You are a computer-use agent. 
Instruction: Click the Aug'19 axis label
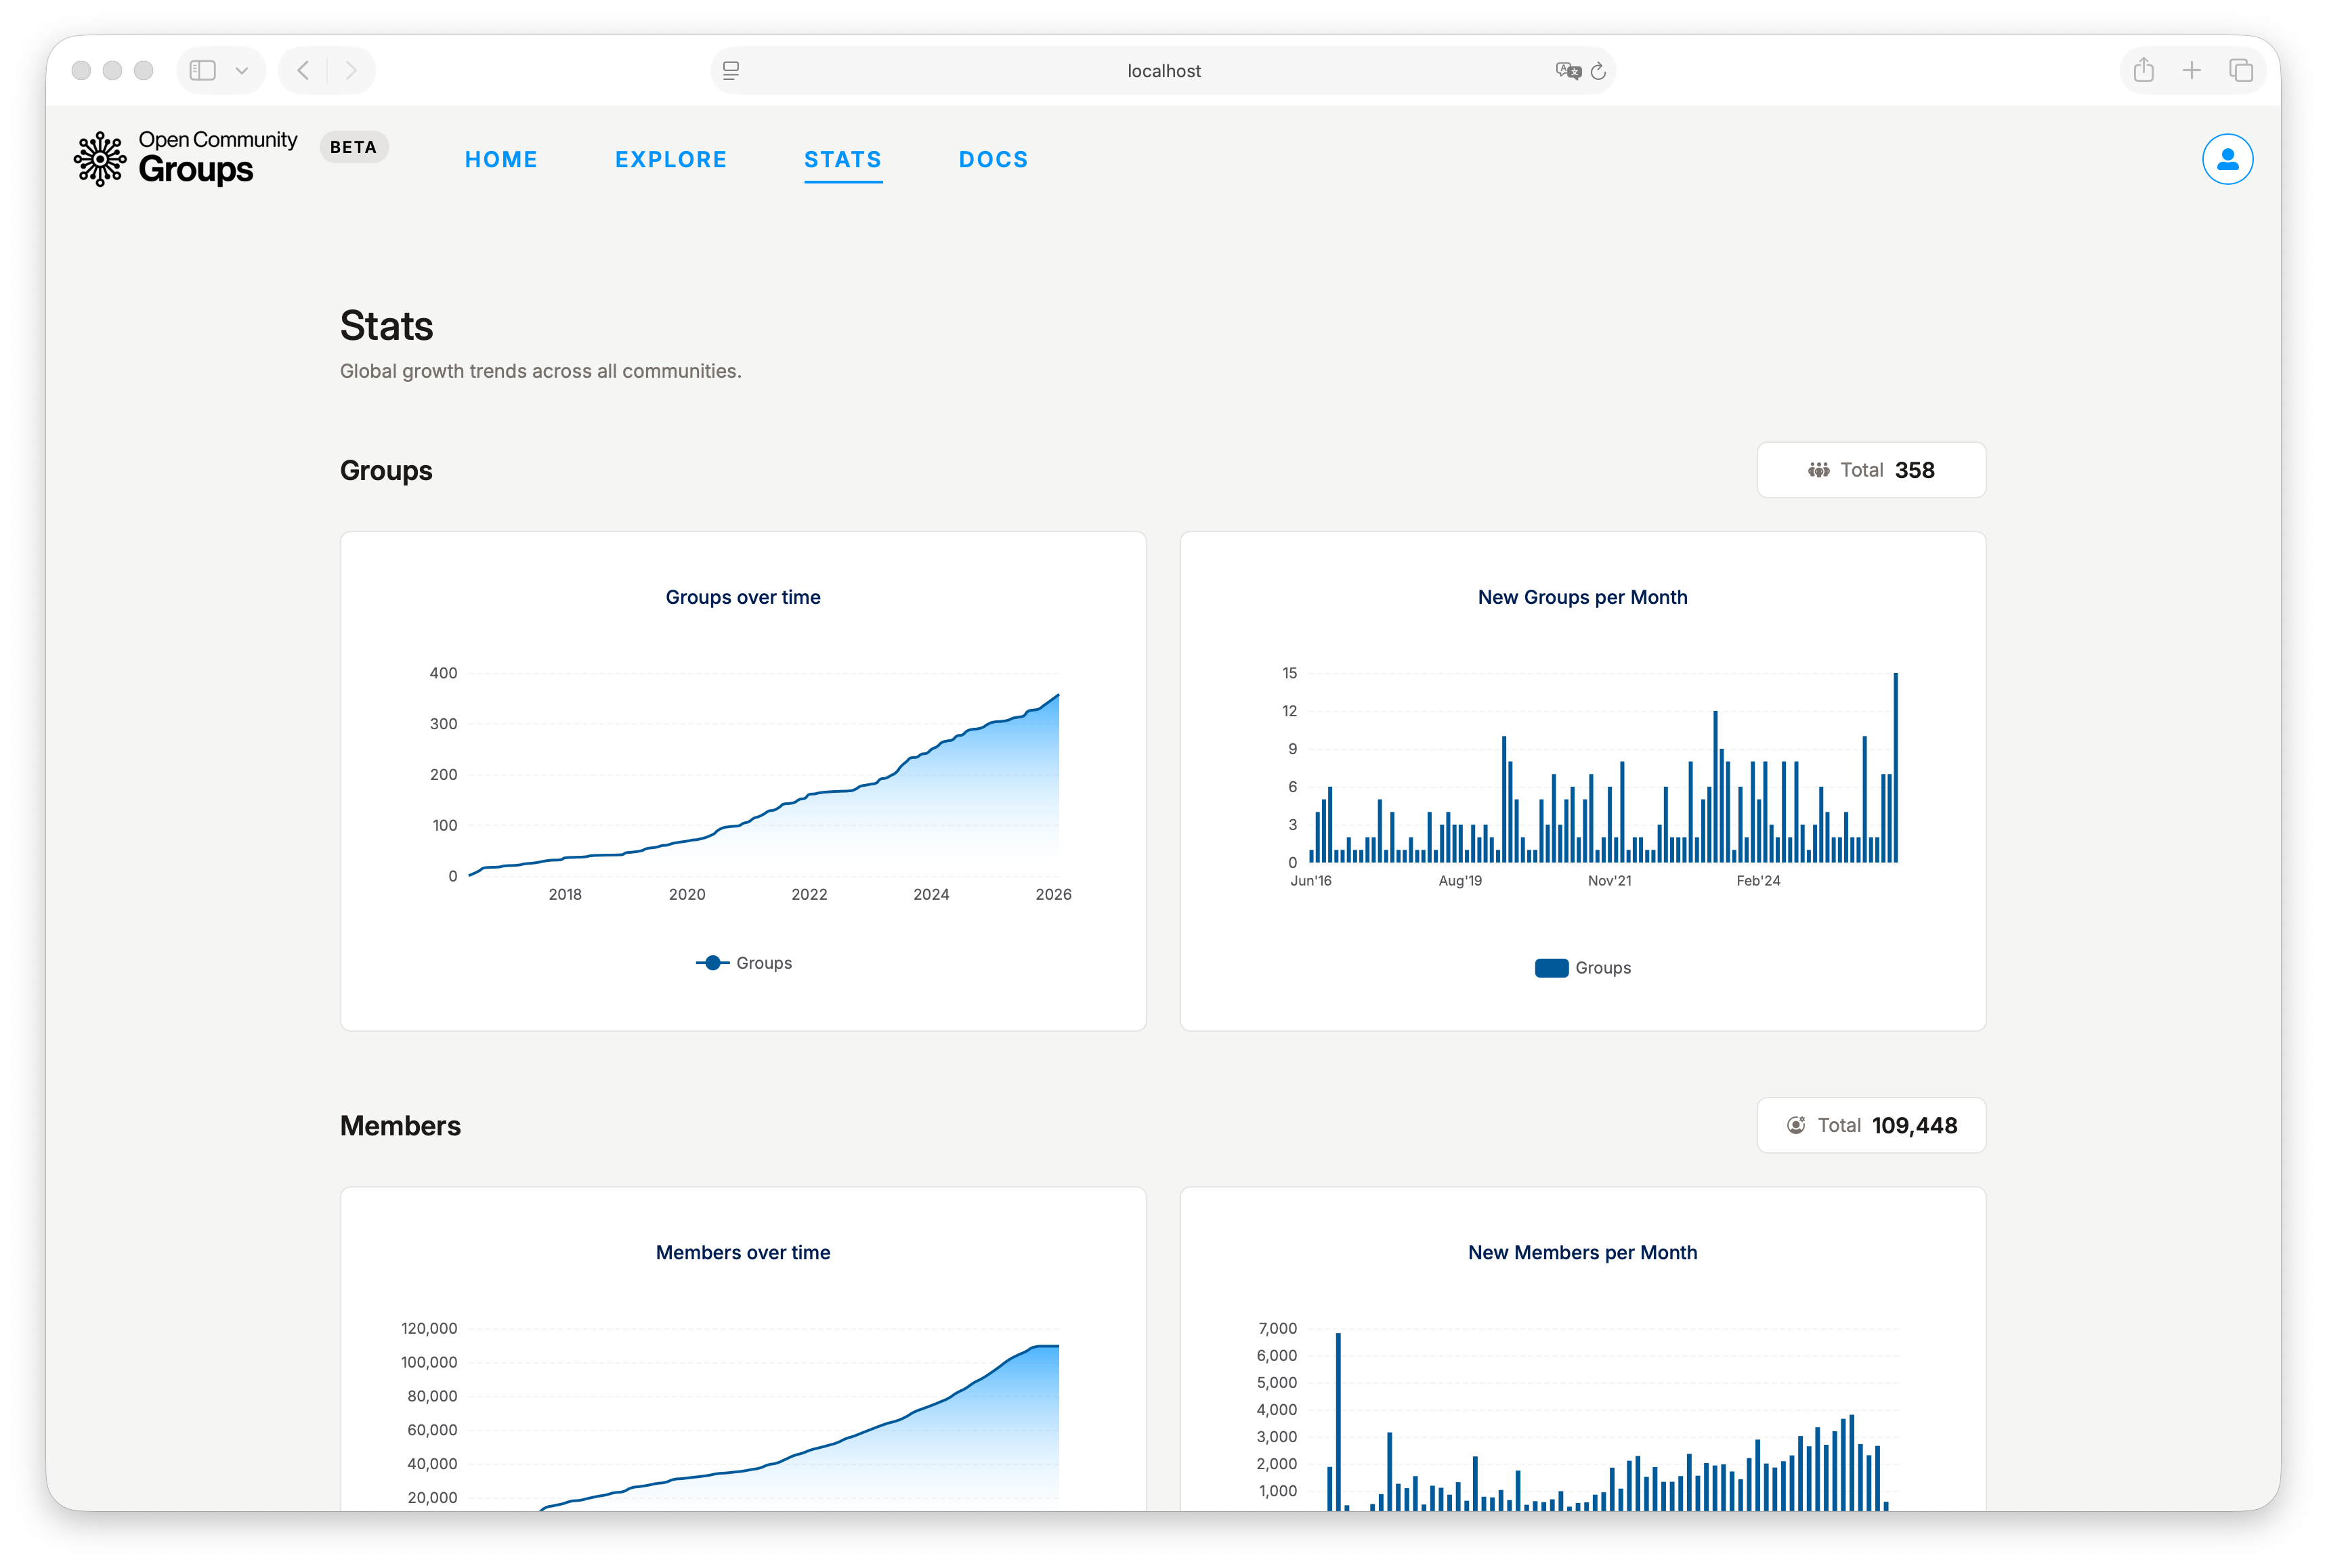pos(1460,880)
